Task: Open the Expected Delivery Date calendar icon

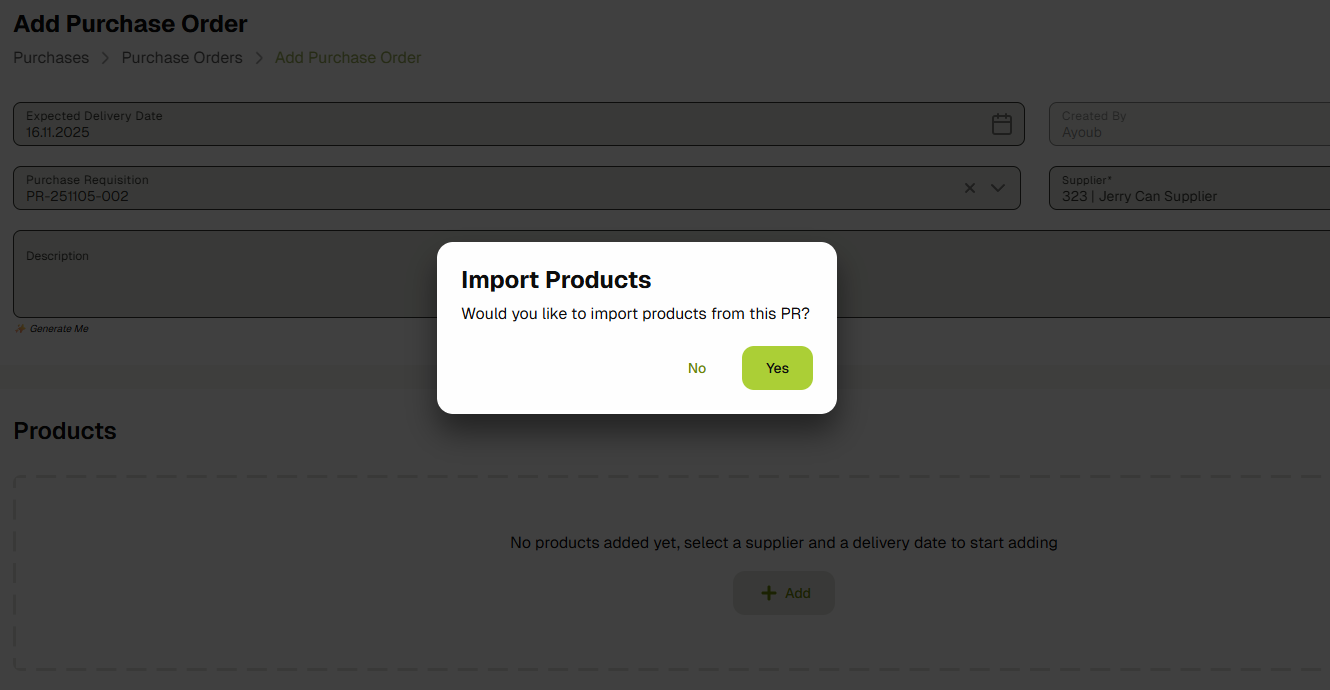Action: [1002, 124]
